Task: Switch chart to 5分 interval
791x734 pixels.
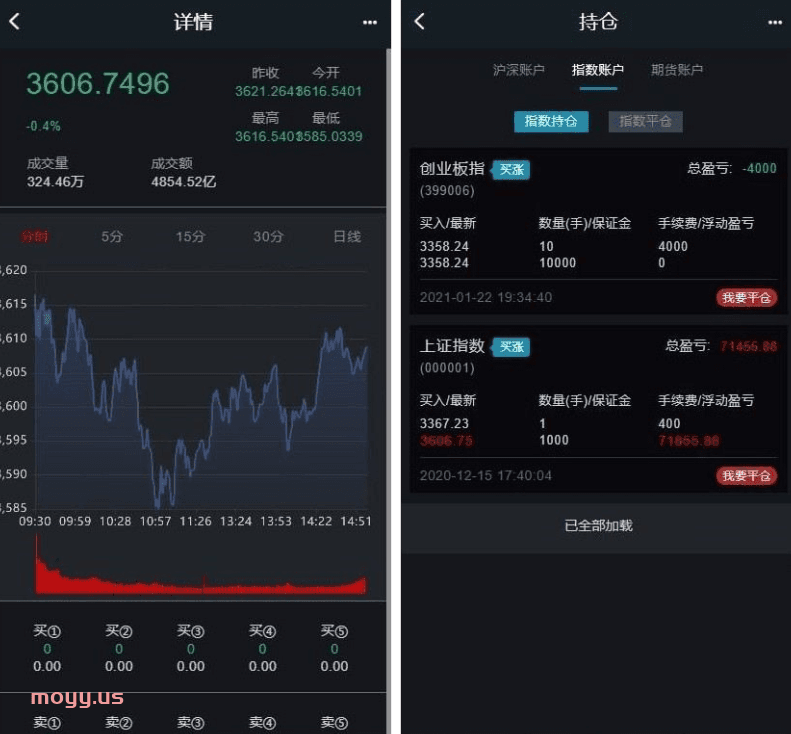Action: [112, 236]
